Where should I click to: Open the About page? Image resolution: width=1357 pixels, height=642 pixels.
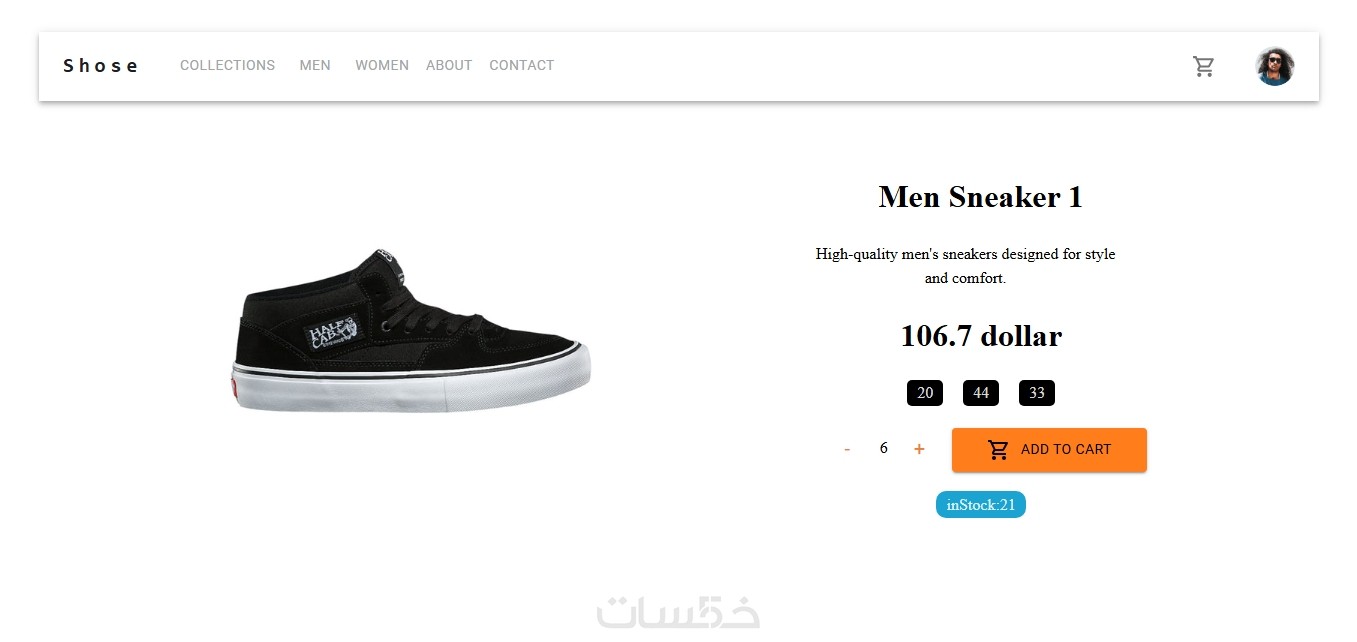449,66
